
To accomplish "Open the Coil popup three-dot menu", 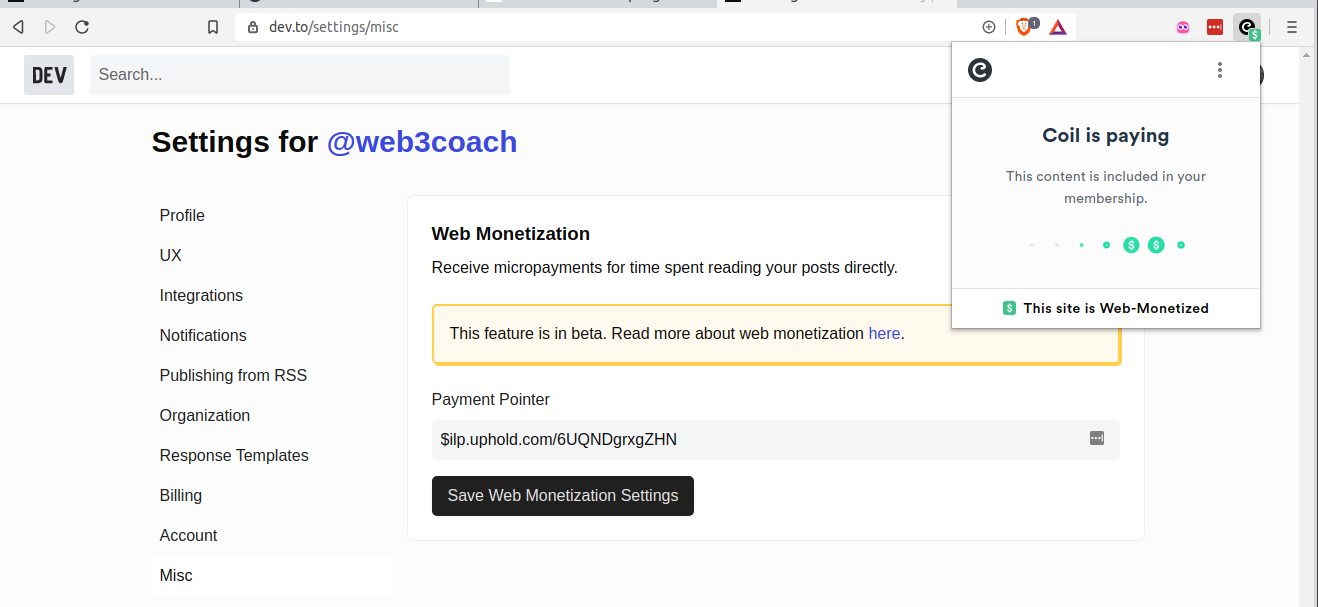I will tap(1219, 70).
